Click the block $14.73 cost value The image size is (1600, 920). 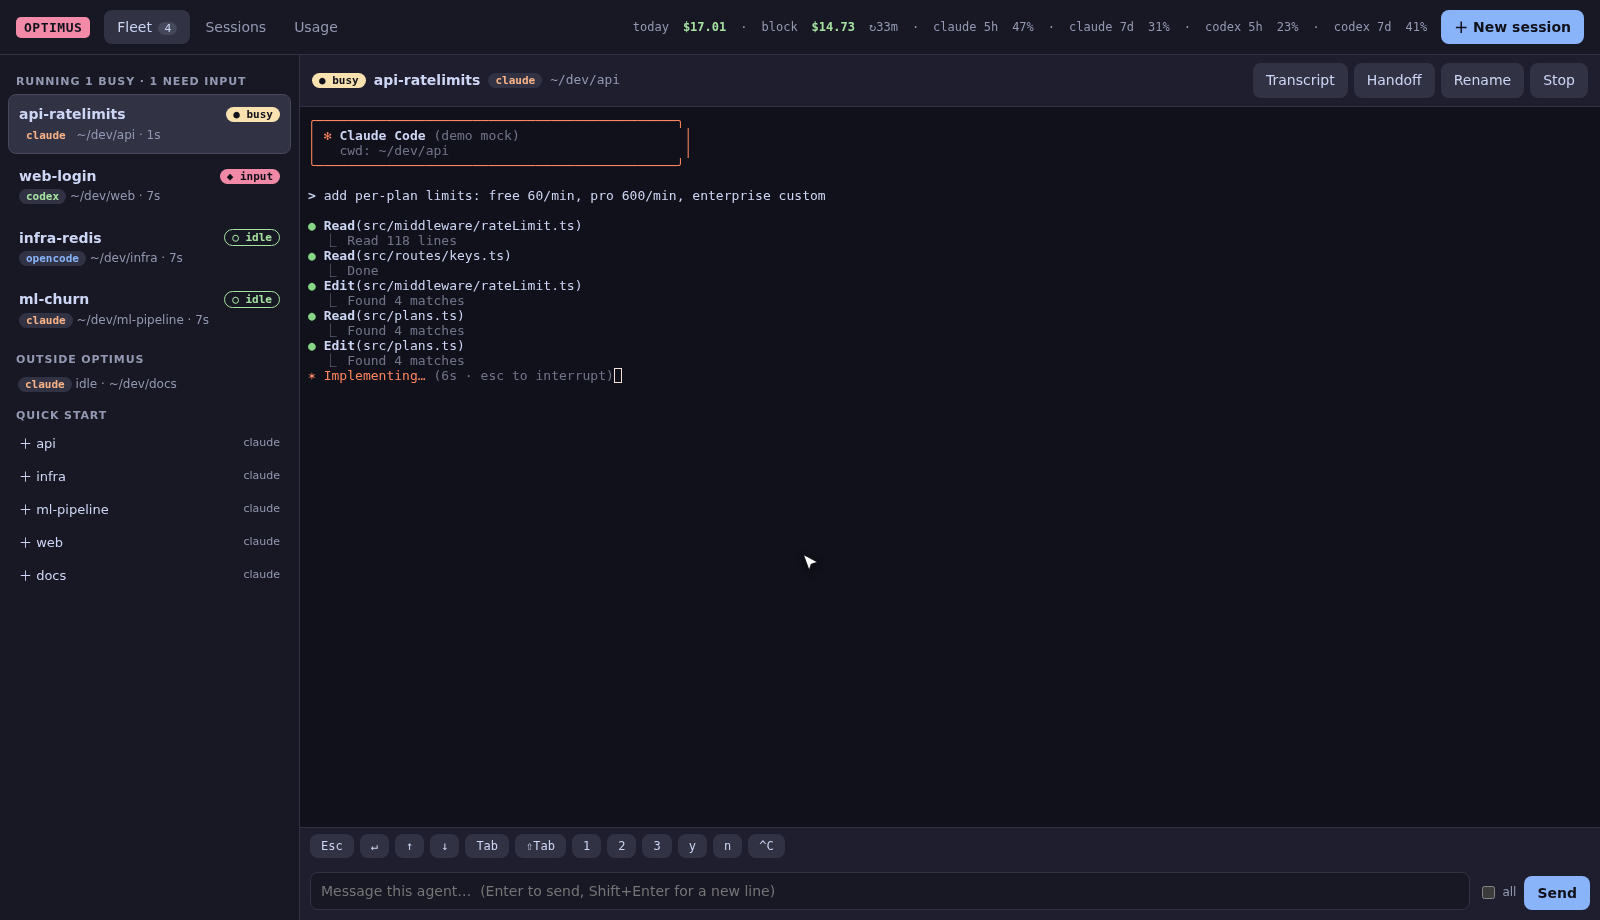pos(833,27)
